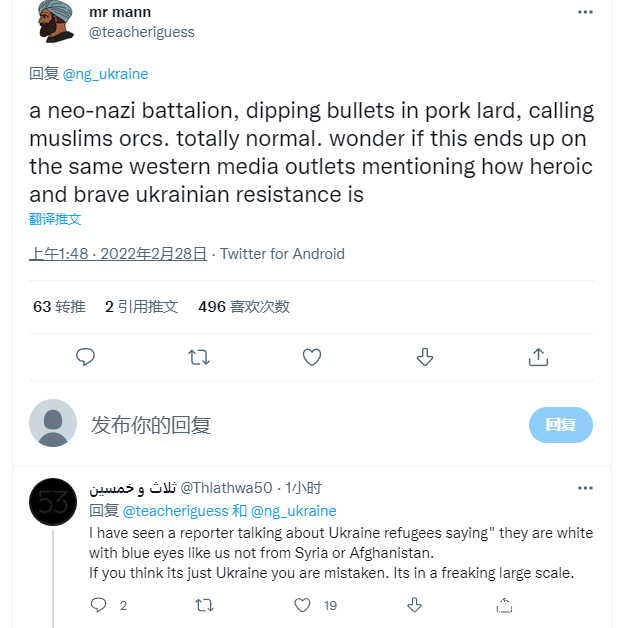Like the main tweet with heart icon
Screen dimensions: 621x628
click(x=312, y=357)
